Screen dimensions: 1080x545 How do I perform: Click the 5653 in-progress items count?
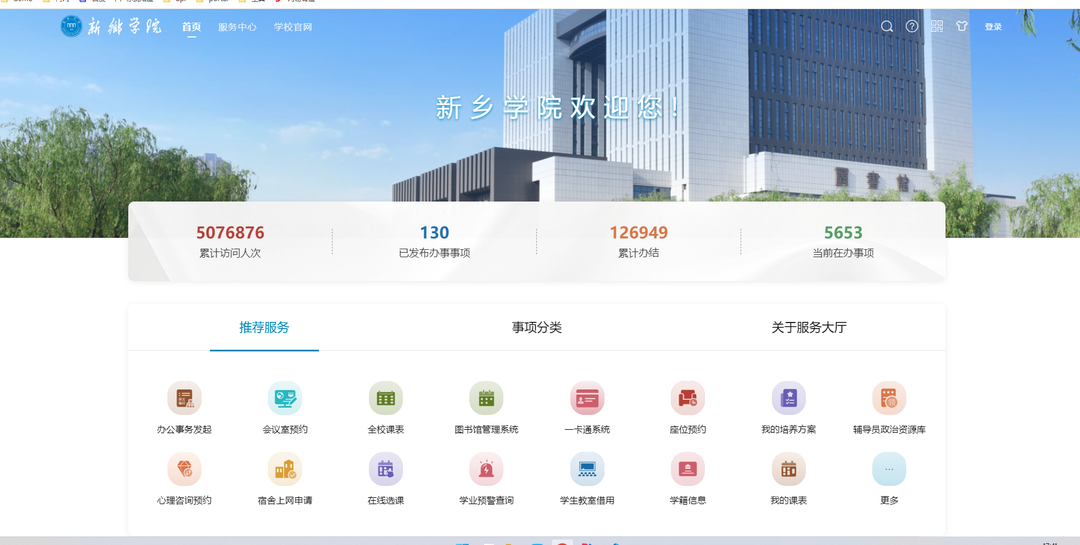[x=843, y=233]
